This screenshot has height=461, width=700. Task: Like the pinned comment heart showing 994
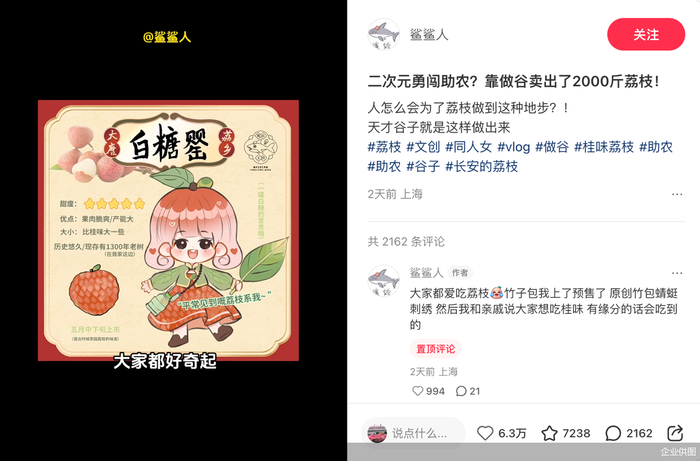(x=417, y=391)
